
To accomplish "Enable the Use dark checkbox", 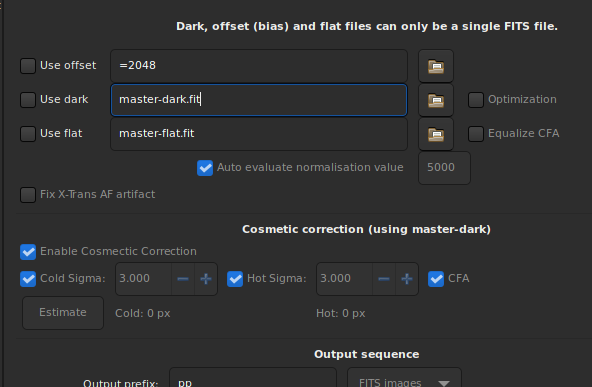I will [28, 100].
